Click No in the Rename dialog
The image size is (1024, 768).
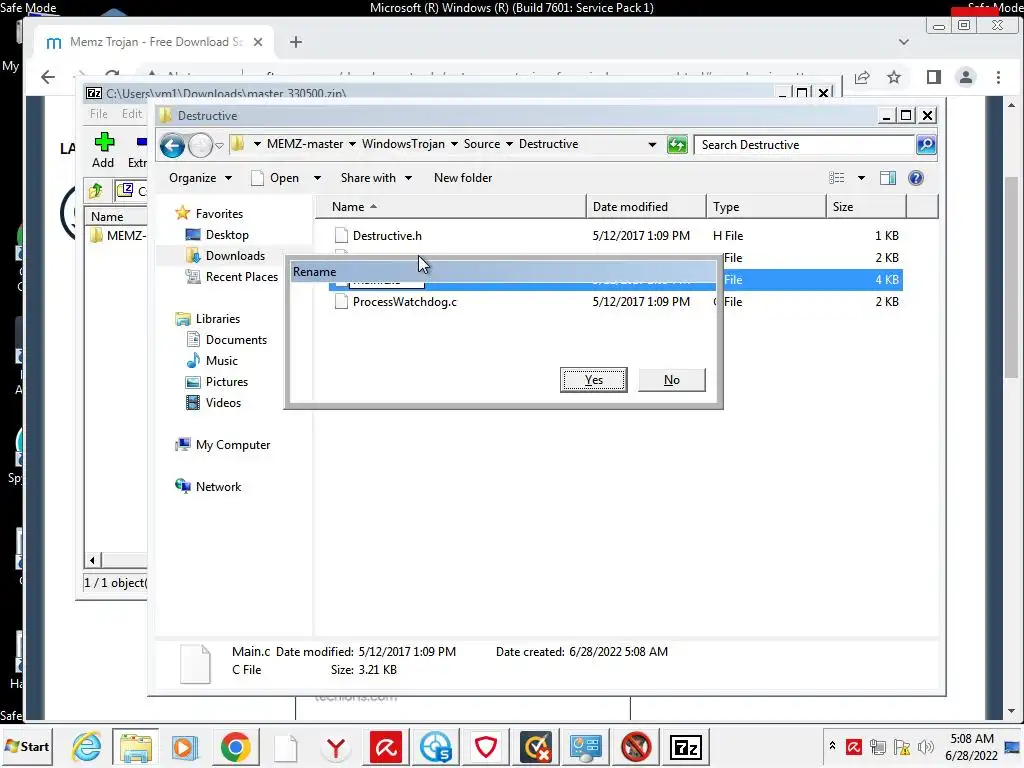point(671,380)
